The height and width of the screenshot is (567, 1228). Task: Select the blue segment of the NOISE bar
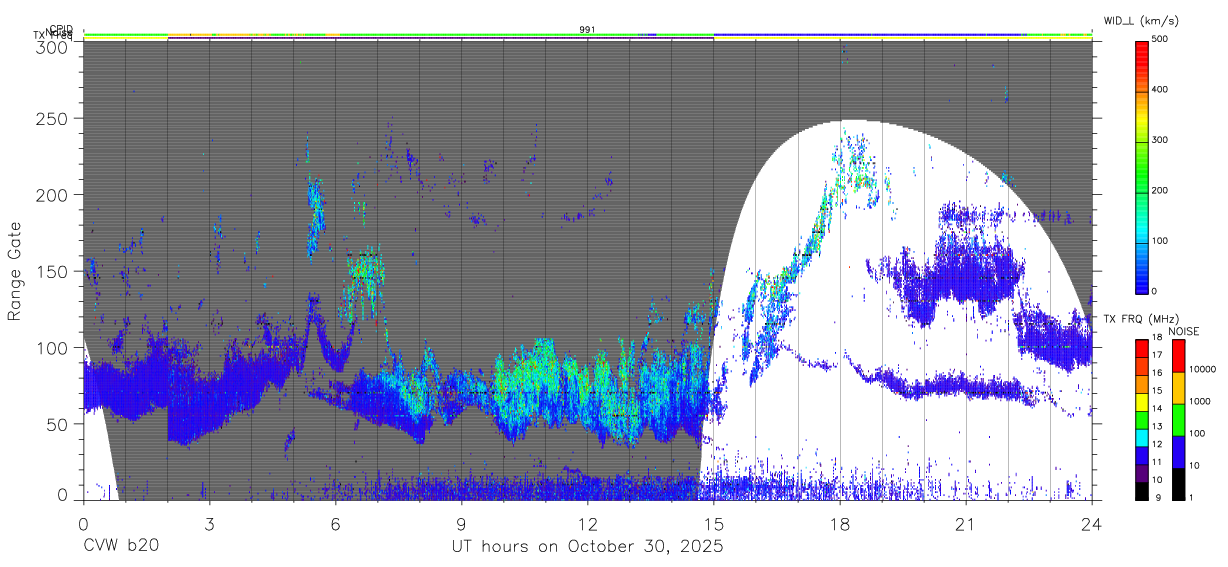click(1177, 451)
